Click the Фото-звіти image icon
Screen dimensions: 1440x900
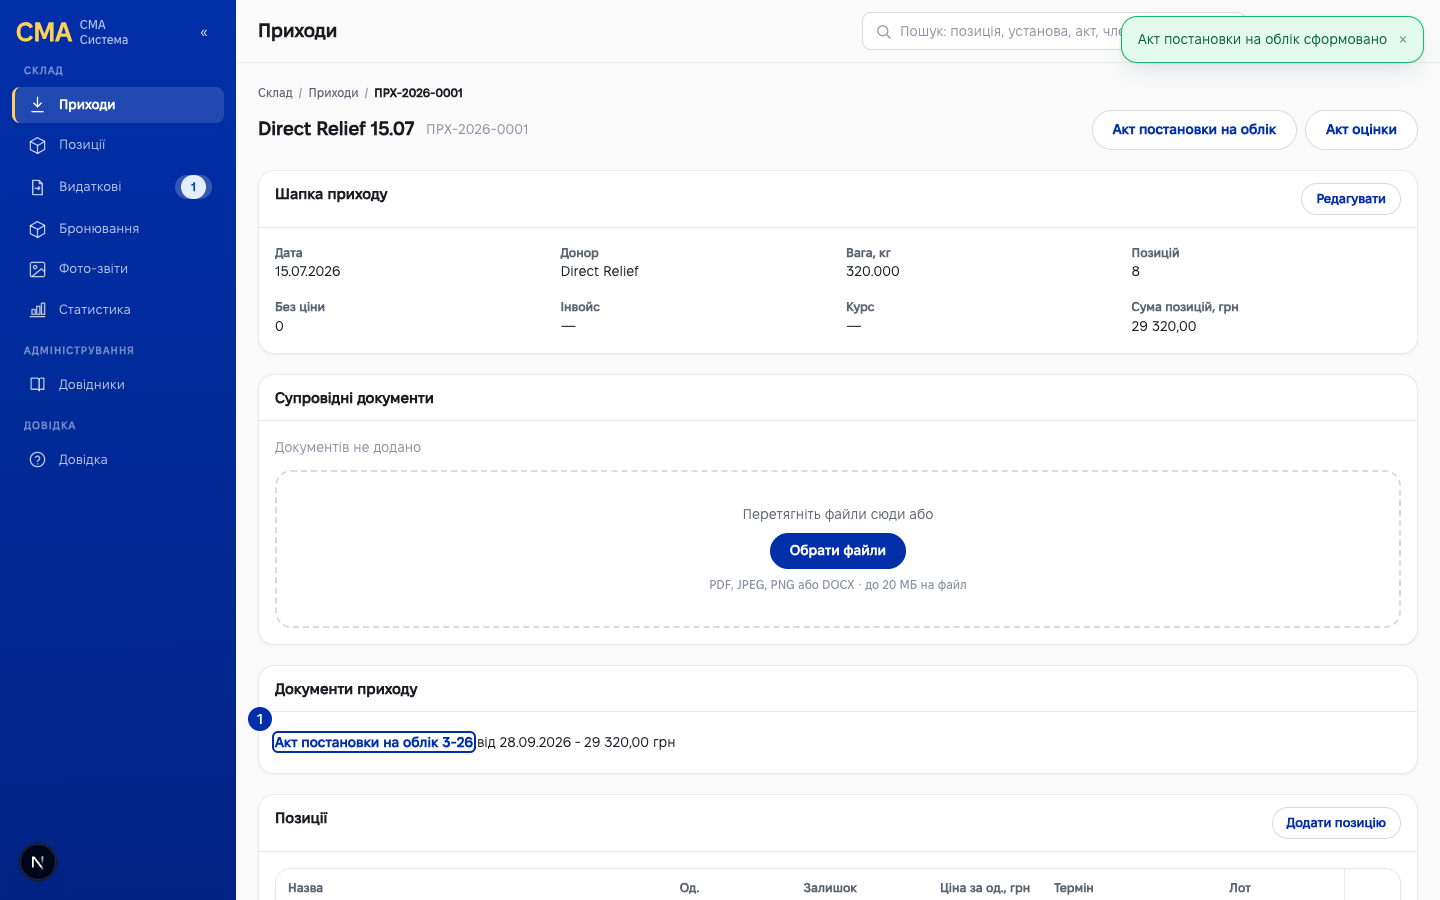point(37,269)
